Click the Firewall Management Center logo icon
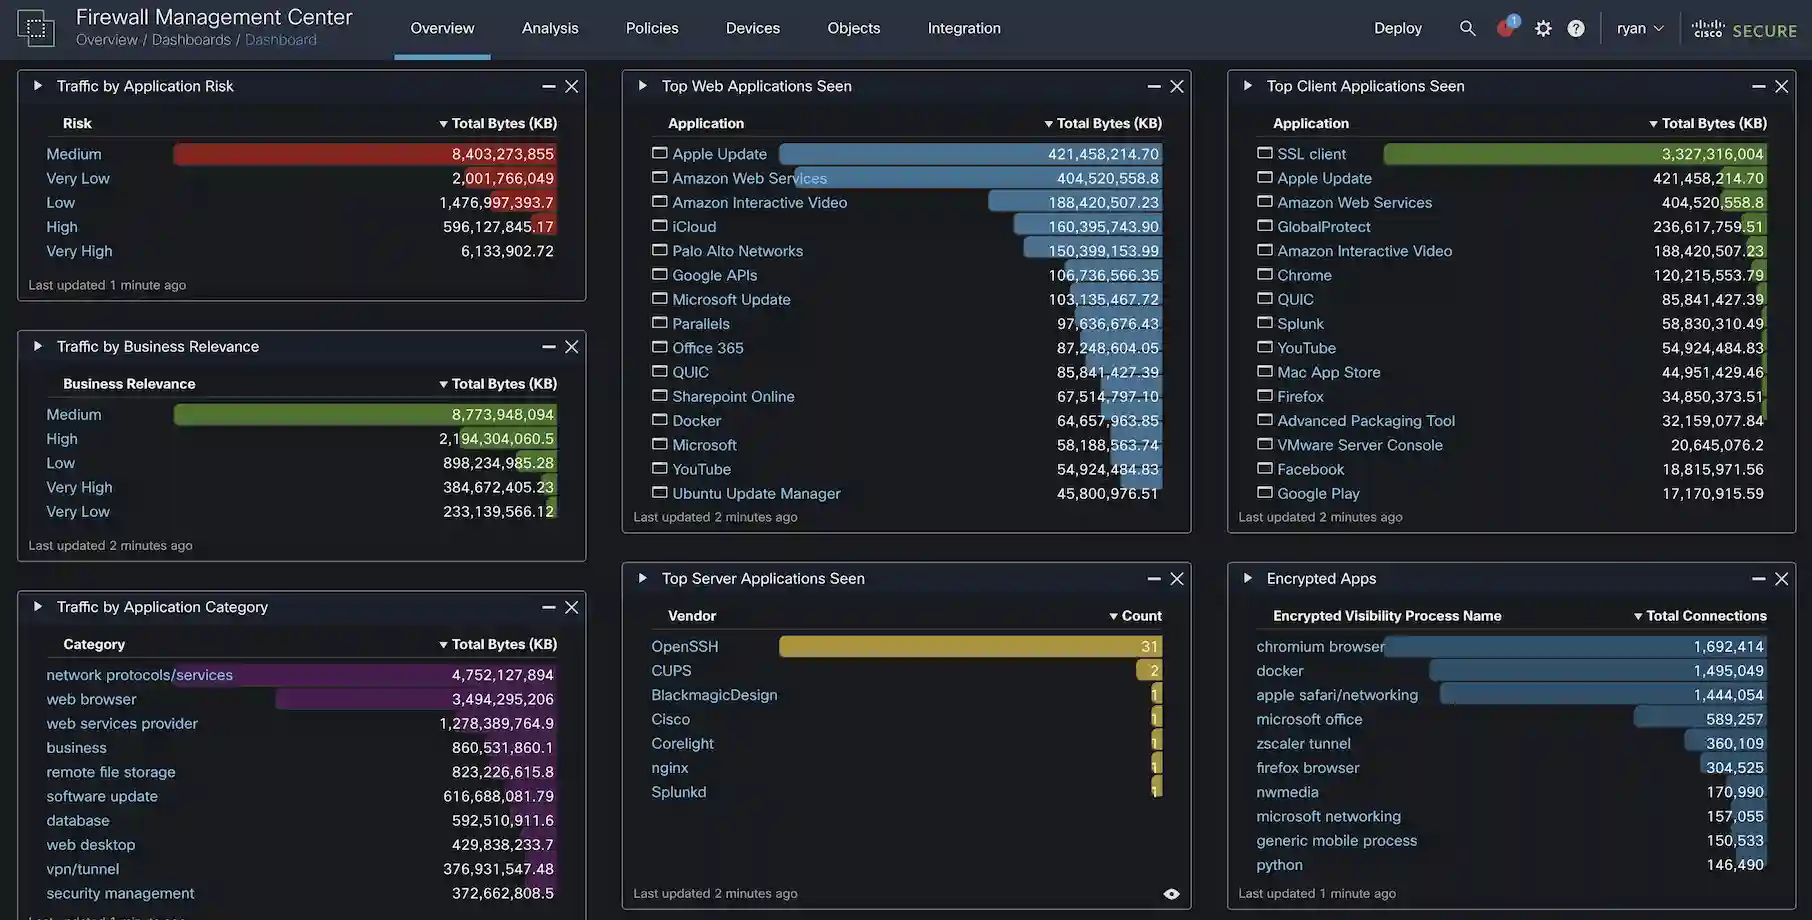 coord(36,27)
